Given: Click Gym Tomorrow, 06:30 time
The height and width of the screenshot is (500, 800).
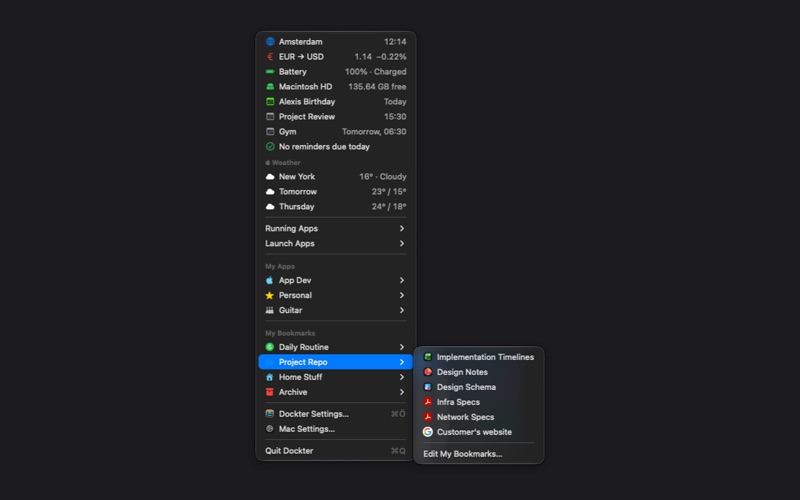Looking at the screenshot, I should click(x=374, y=132).
